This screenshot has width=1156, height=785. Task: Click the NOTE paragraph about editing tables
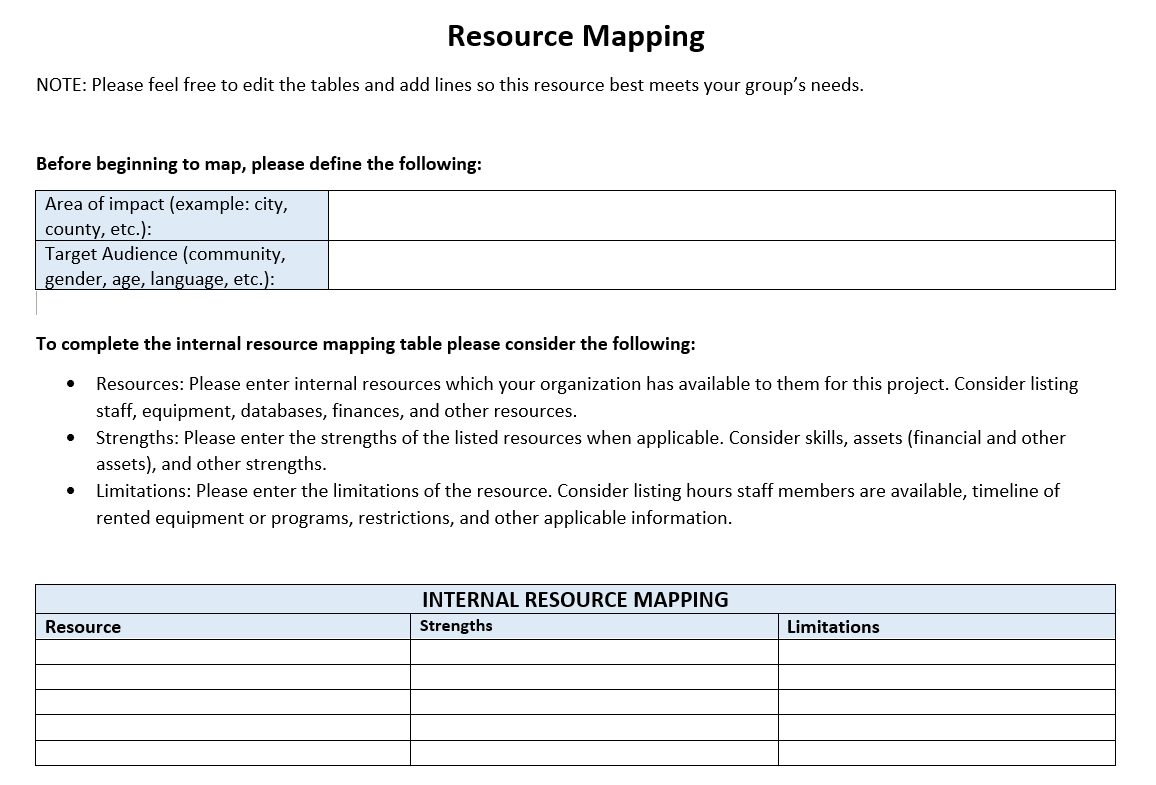(449, 85)
